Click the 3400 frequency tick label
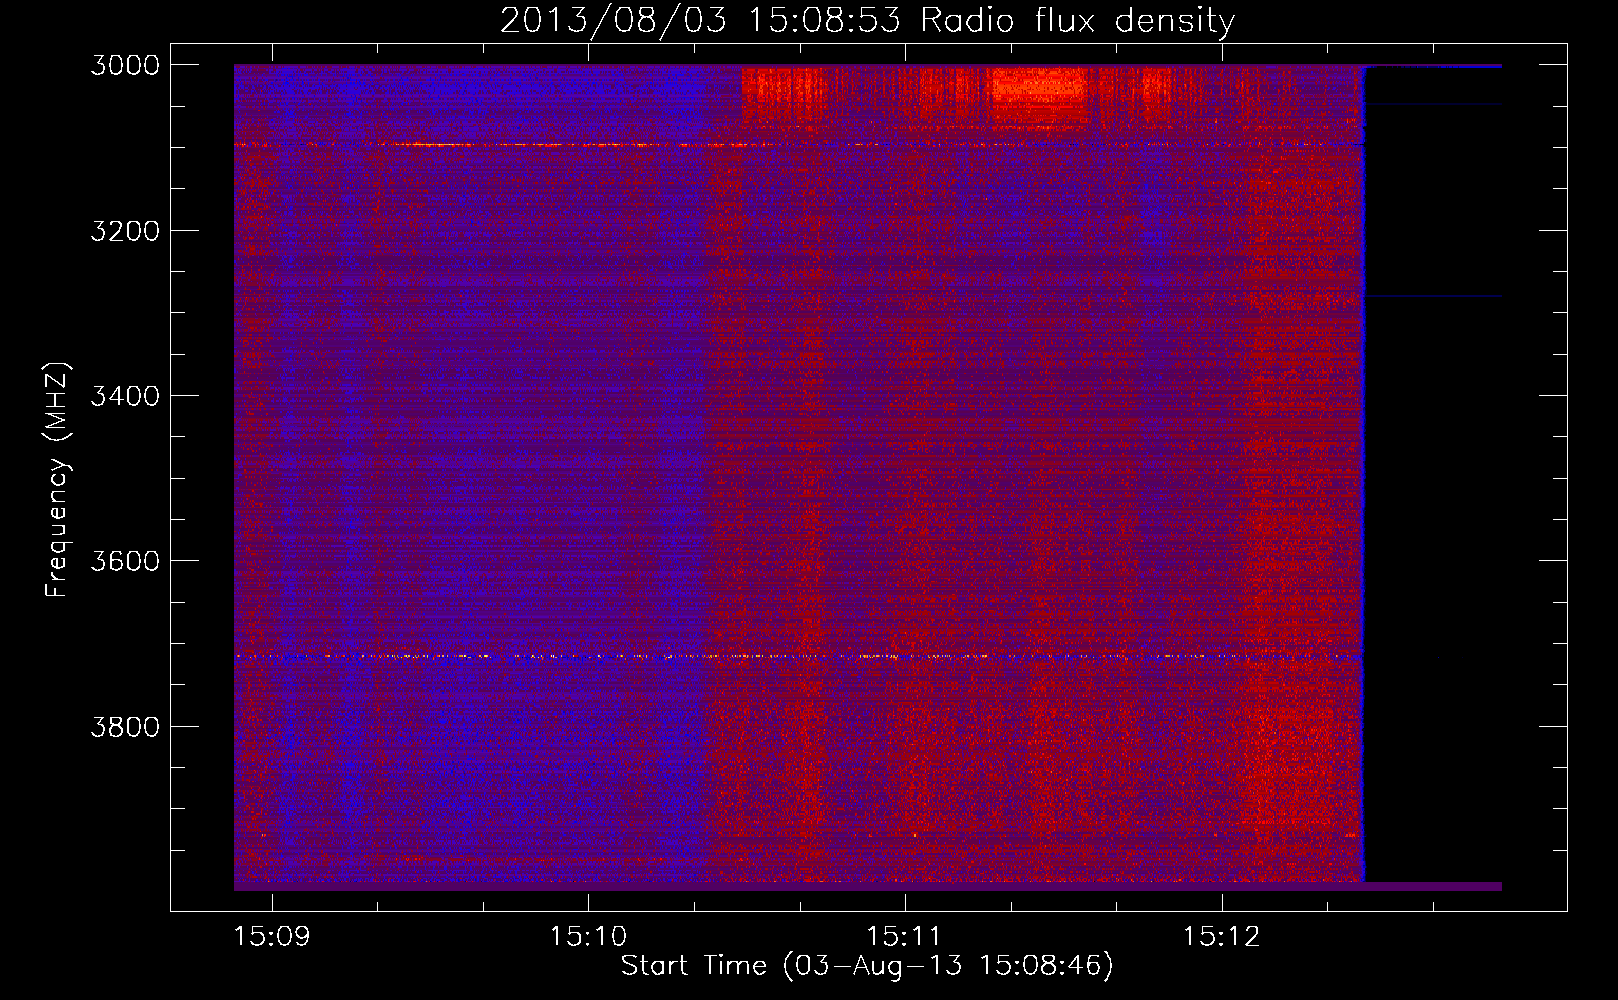The image size is (1618, 1000). [125, 396]
